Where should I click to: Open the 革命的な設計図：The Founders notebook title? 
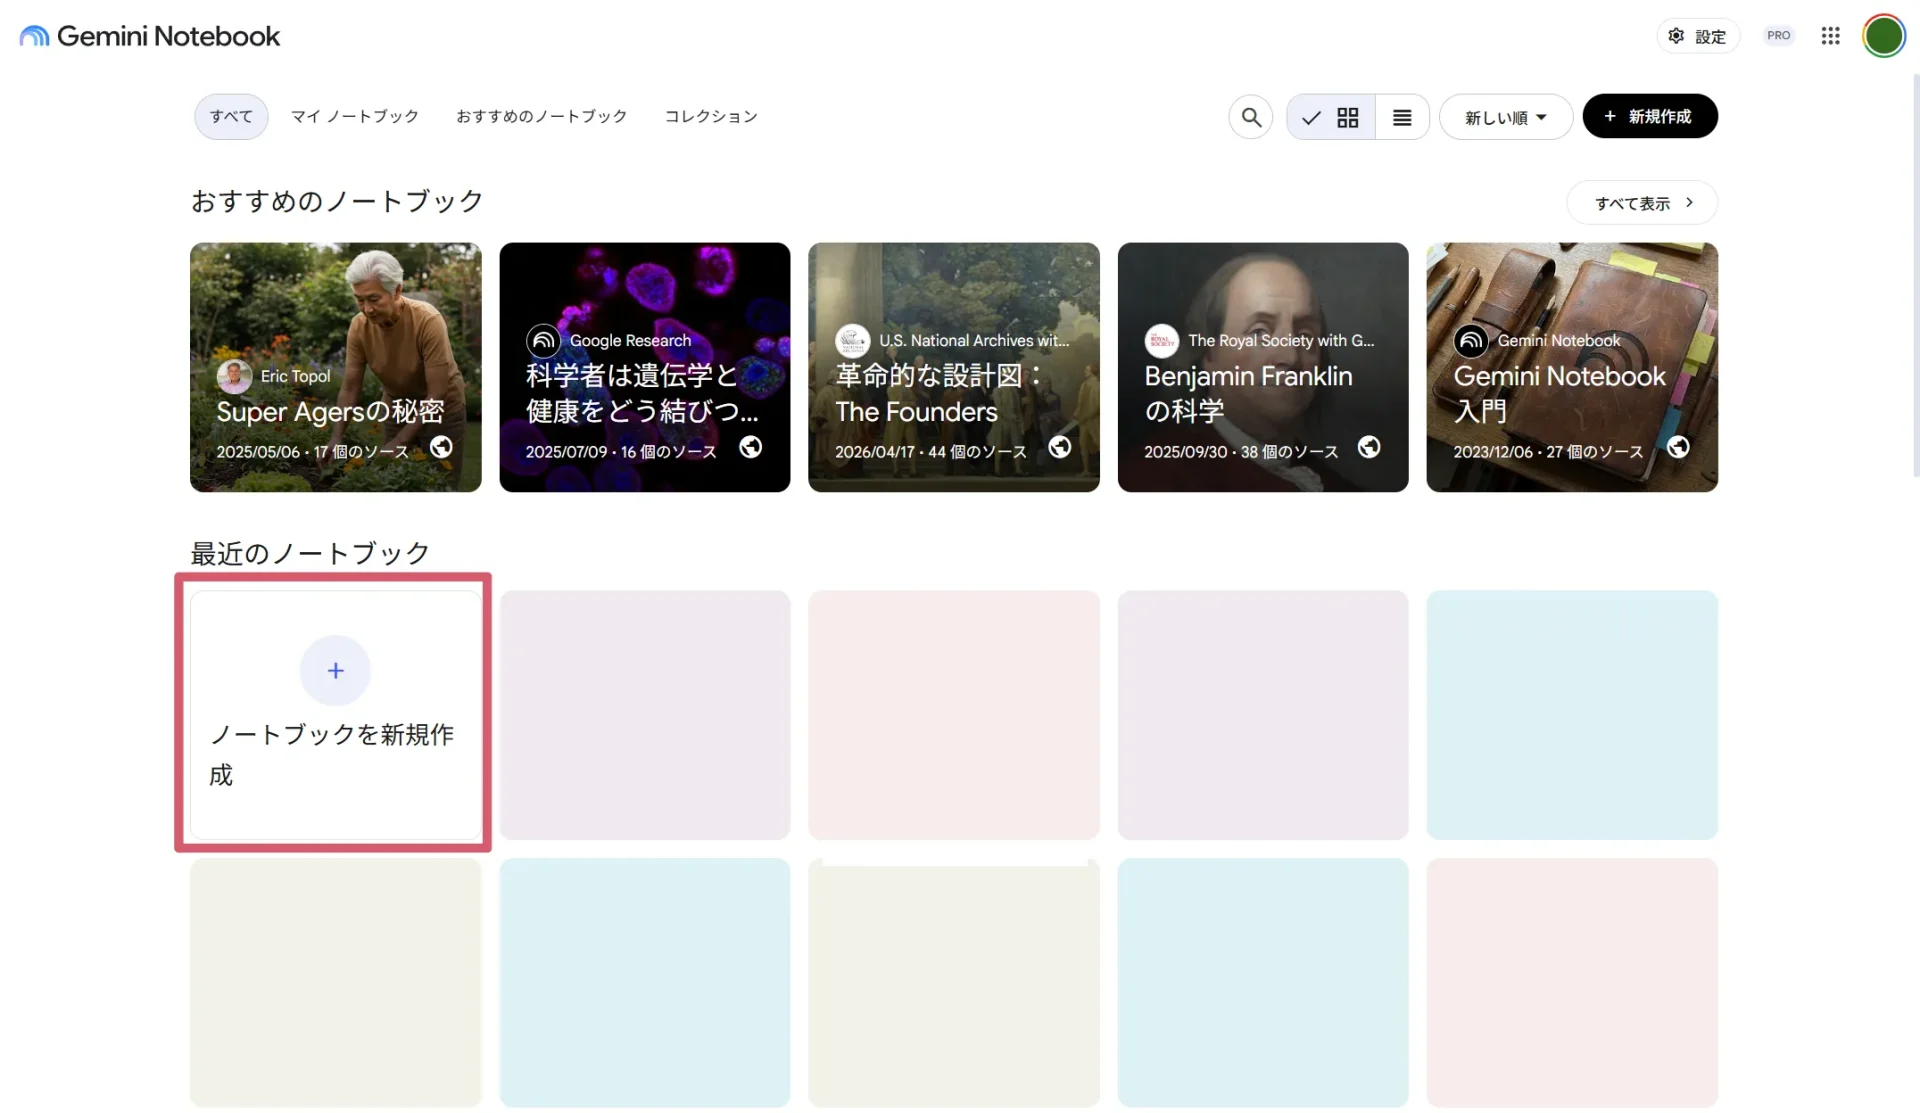coord(939,393)
